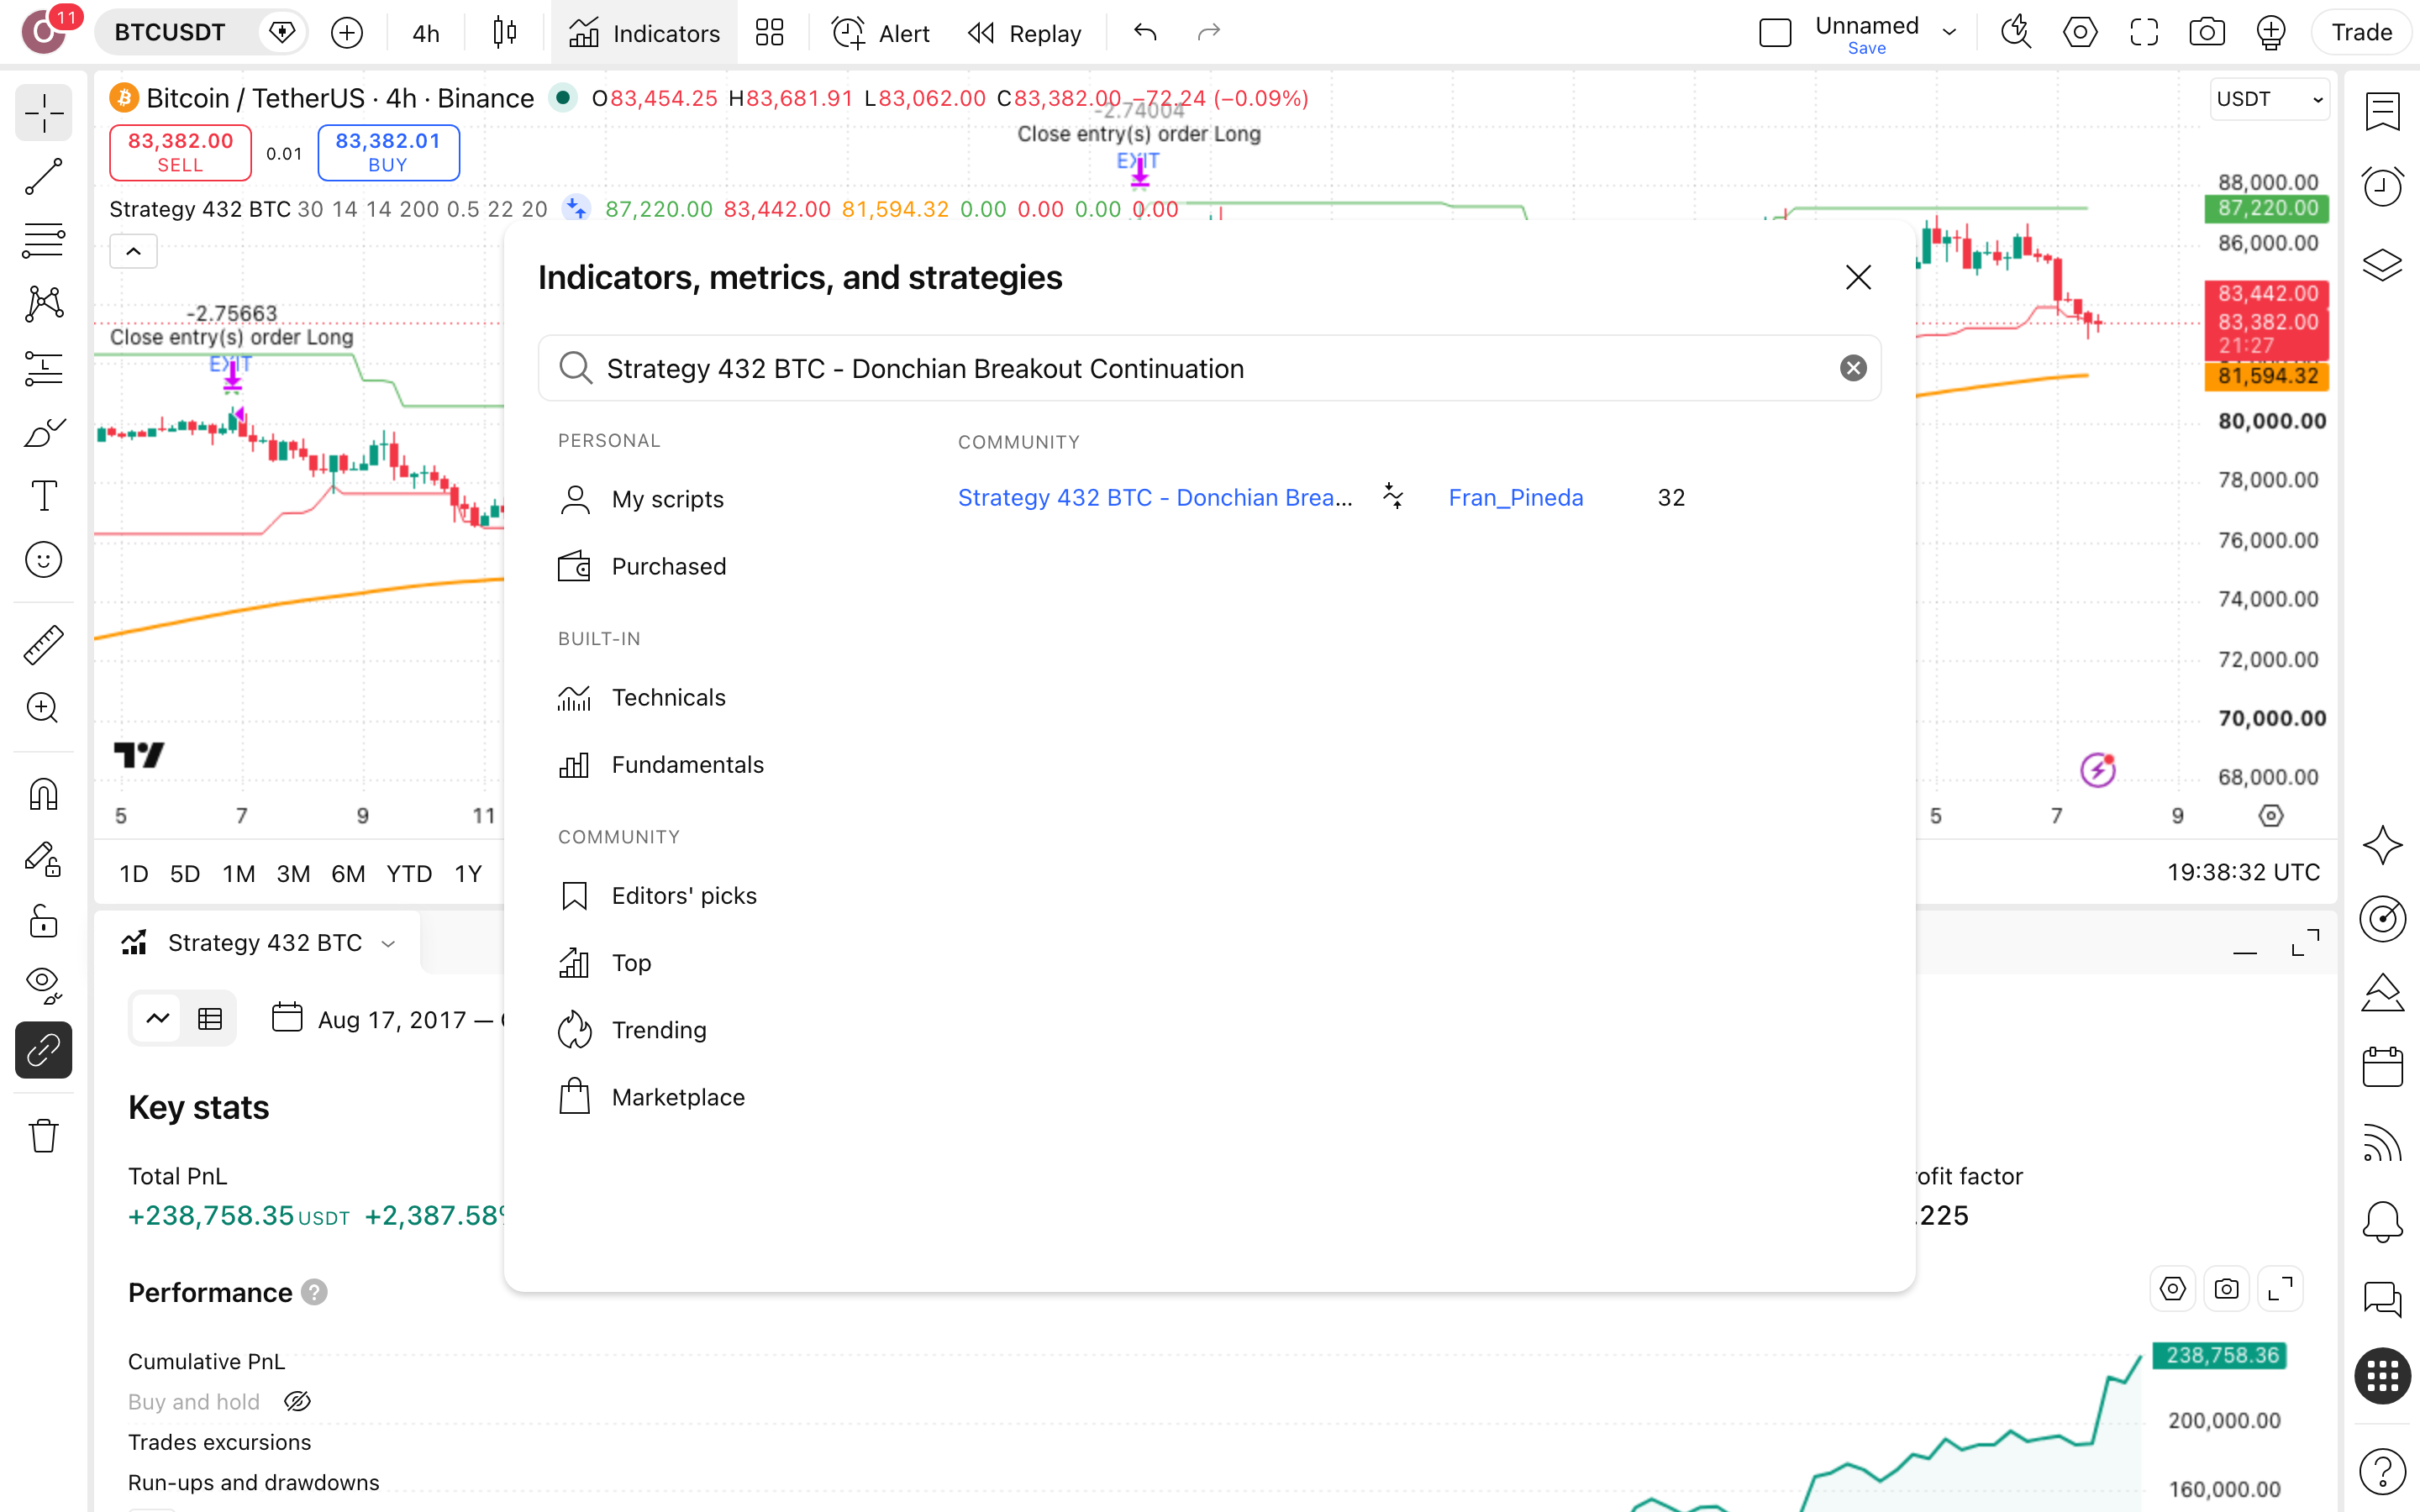Show Buy and hold line
This screenshot has width=2420, height=1512.
[x=297, y=1402]
